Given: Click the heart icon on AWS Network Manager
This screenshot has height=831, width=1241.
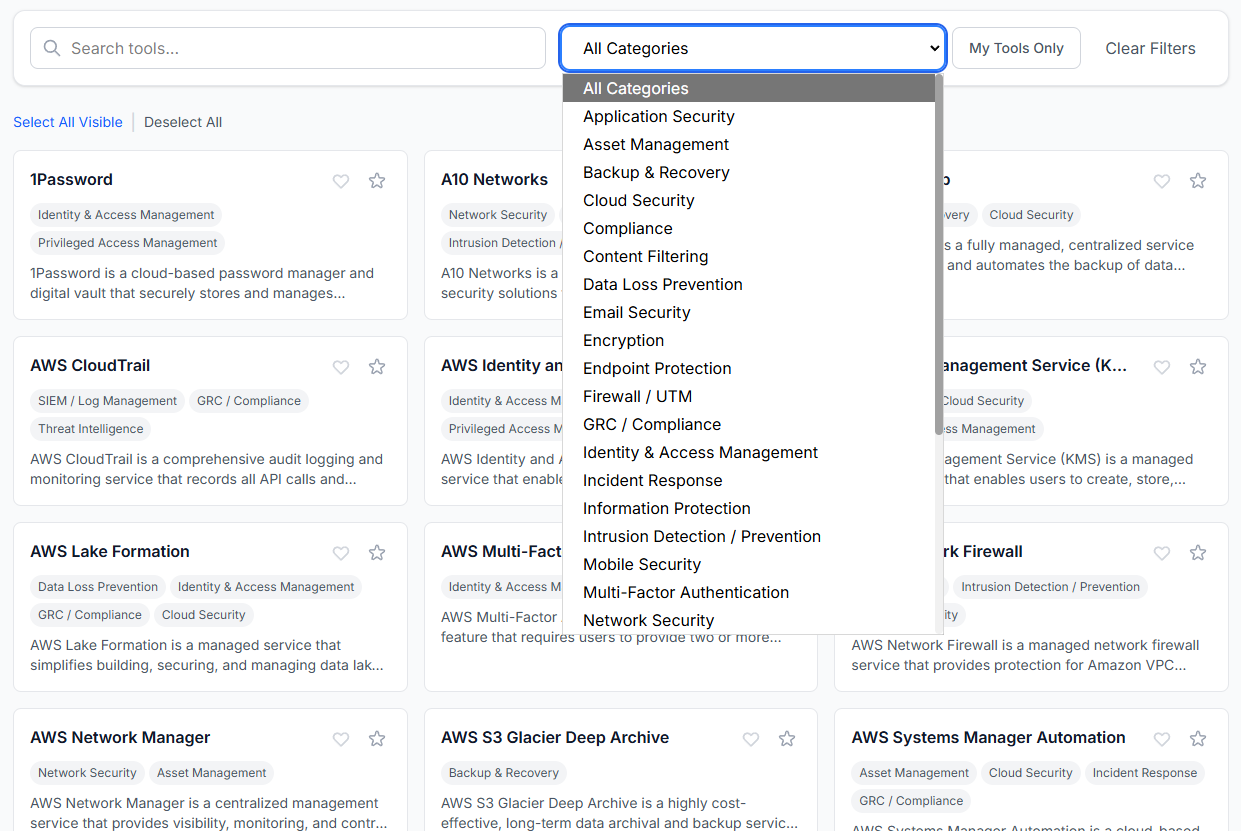Looking at the screenshot, I should 341,739.
